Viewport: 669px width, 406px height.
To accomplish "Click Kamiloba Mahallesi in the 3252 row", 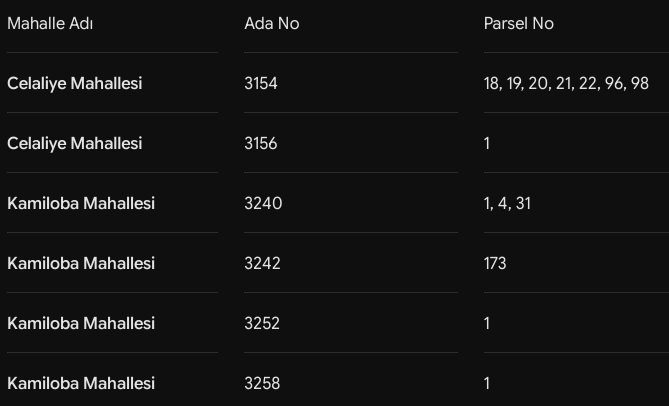I will coord(81,323).
